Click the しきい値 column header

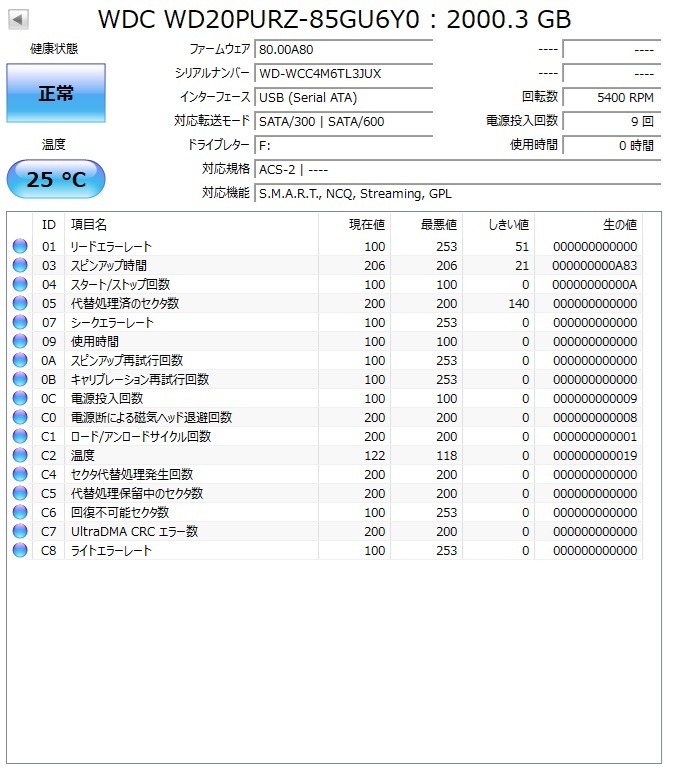499,225
